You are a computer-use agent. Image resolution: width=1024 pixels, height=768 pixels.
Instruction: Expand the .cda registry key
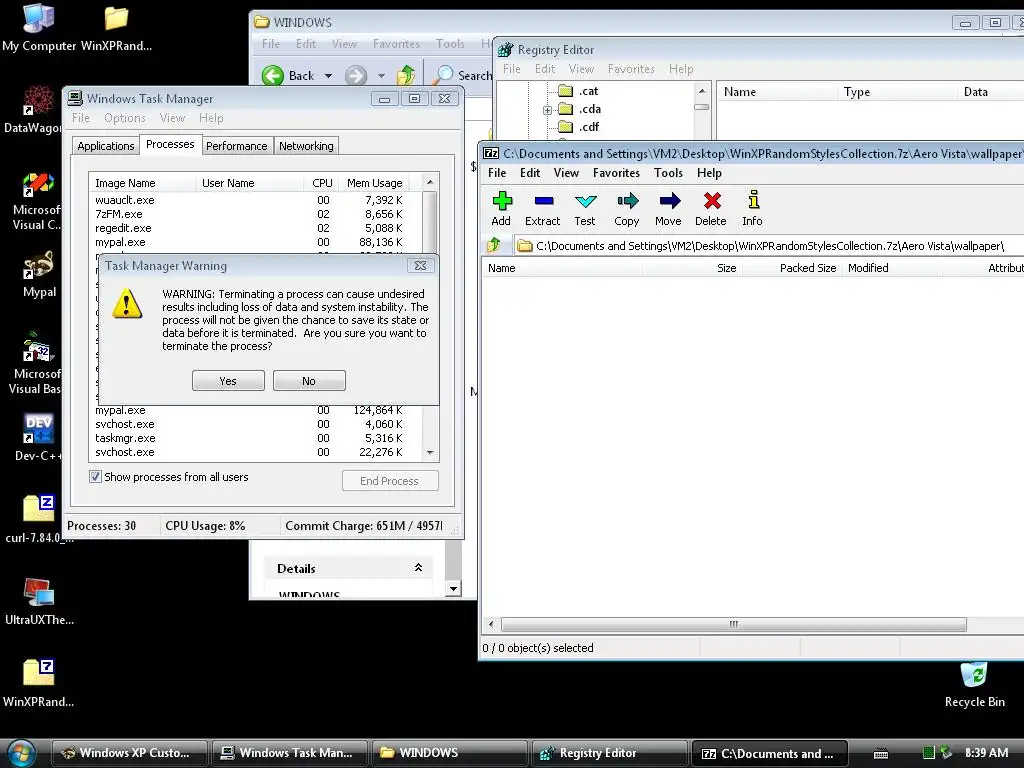click(x=547, y=110)
